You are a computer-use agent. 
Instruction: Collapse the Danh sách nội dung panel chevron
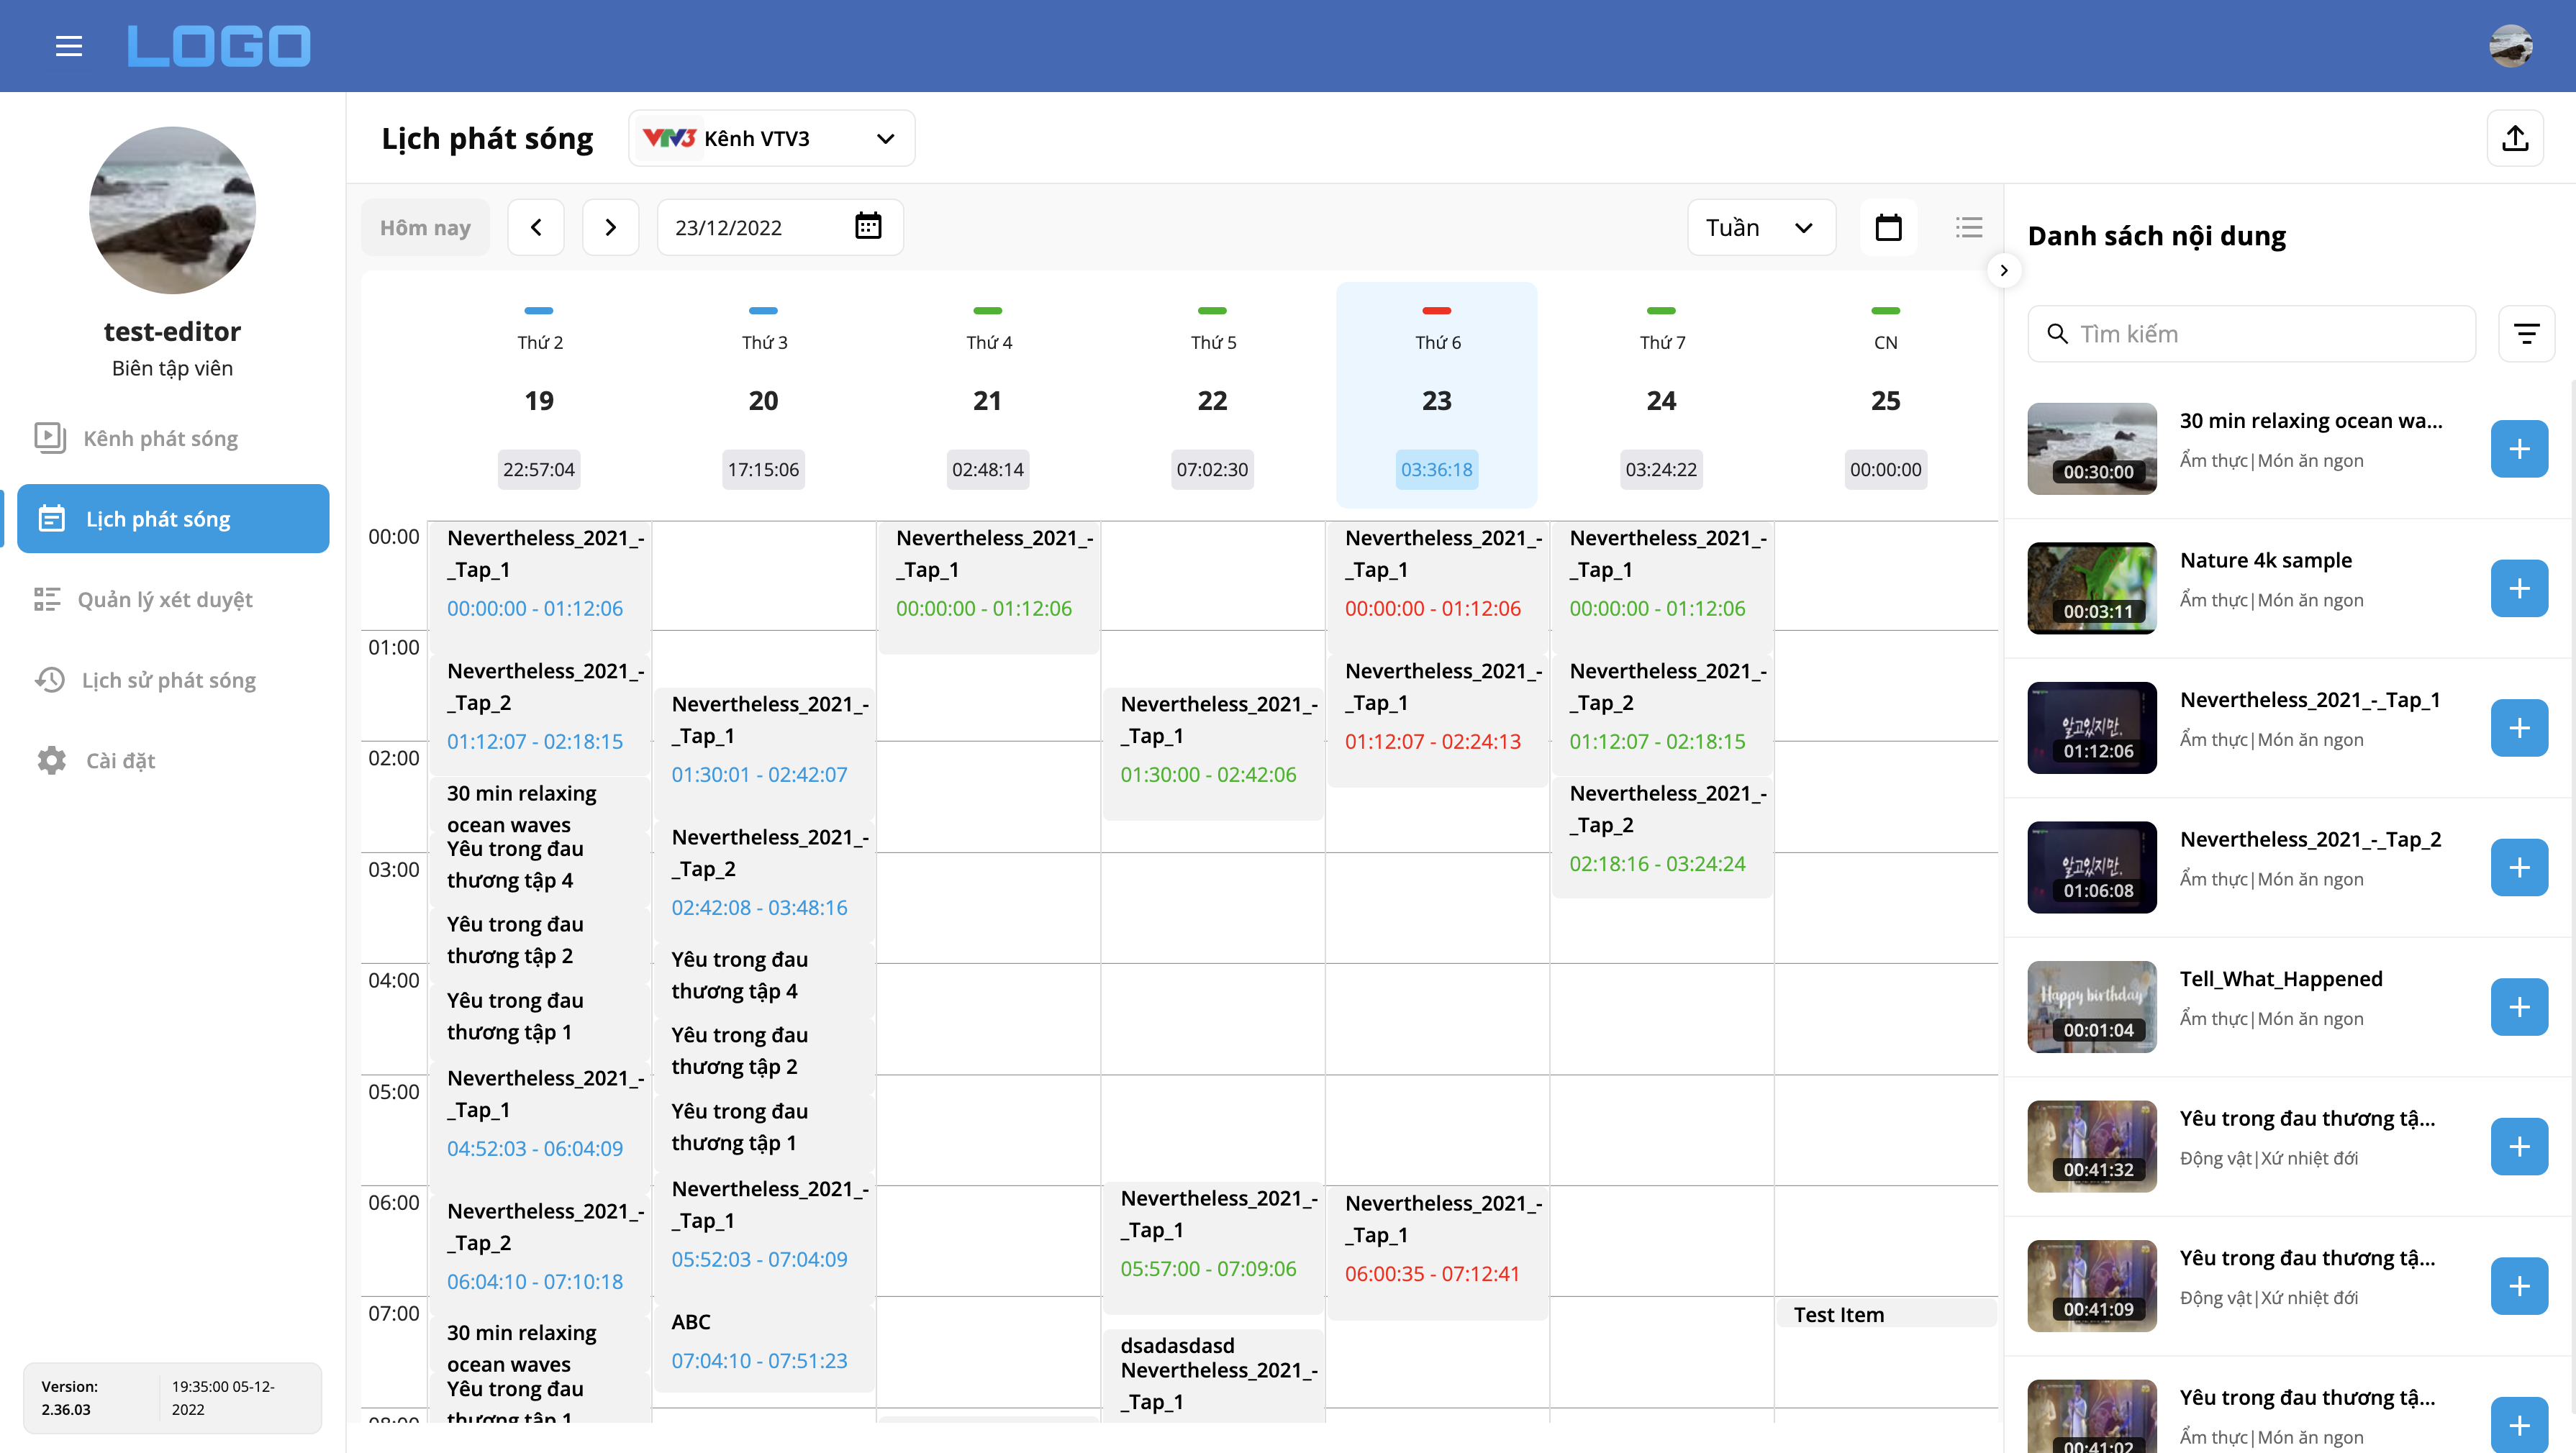tap(2004, 270)
